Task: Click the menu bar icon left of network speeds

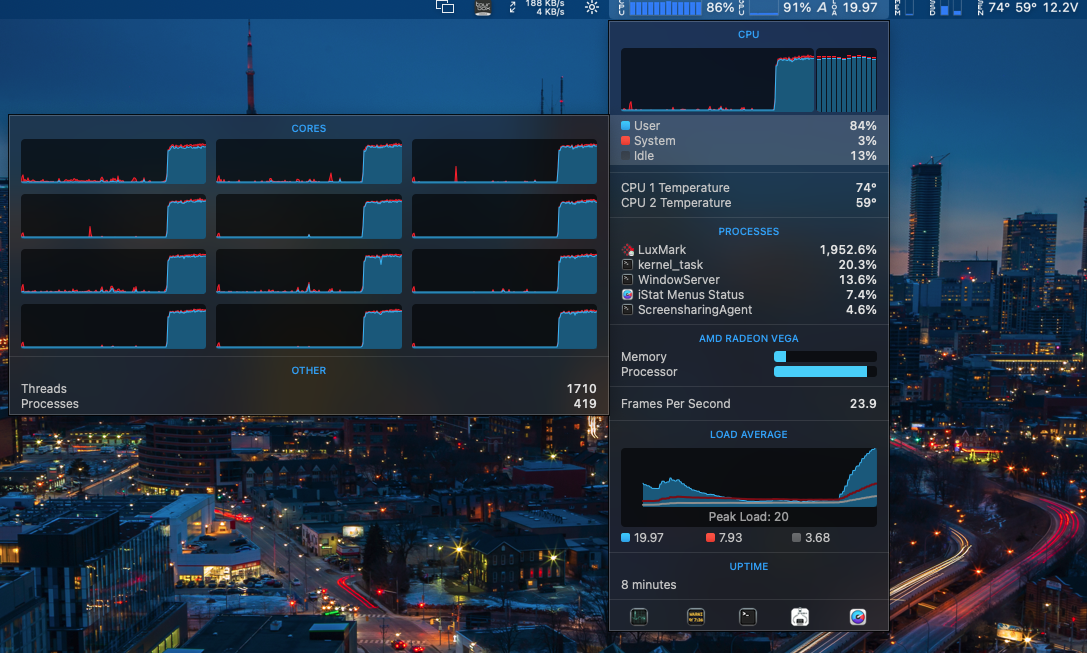Action: click(482, 7)
